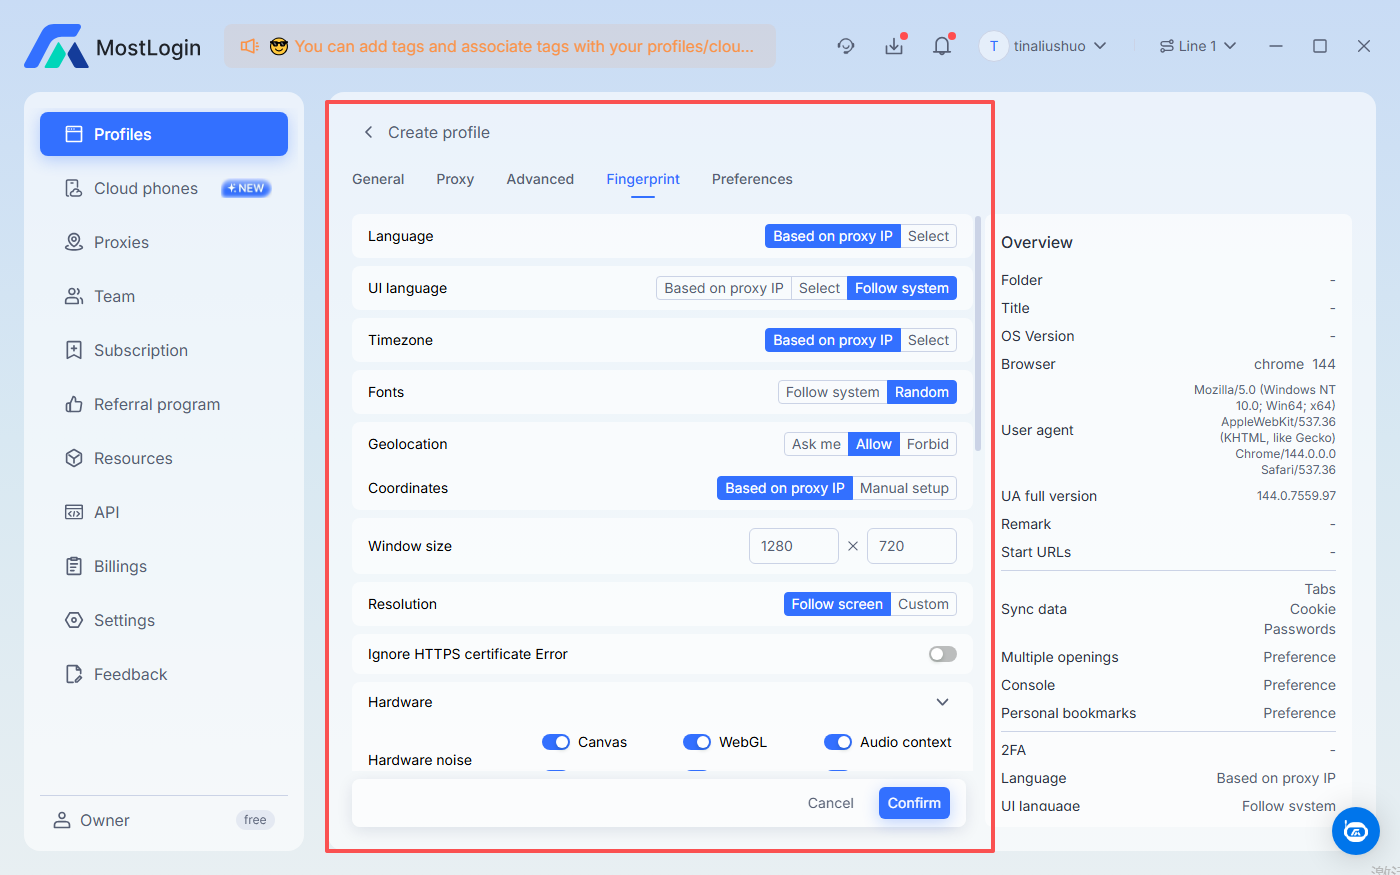This screenshot has width=1400, height=875.
Task: Switch to the Preferences tab
Action: pyautogui.click(x=752, y=179)
